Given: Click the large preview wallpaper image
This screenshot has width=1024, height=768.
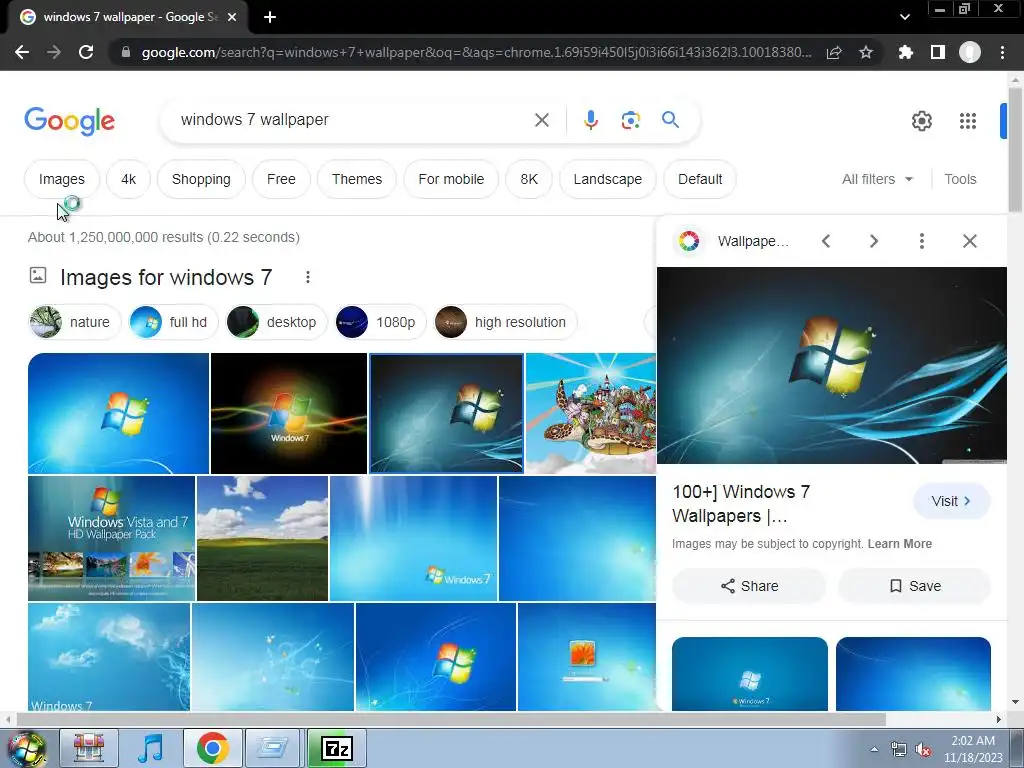Looking at the screenshot, I should (x=831, y=365).
